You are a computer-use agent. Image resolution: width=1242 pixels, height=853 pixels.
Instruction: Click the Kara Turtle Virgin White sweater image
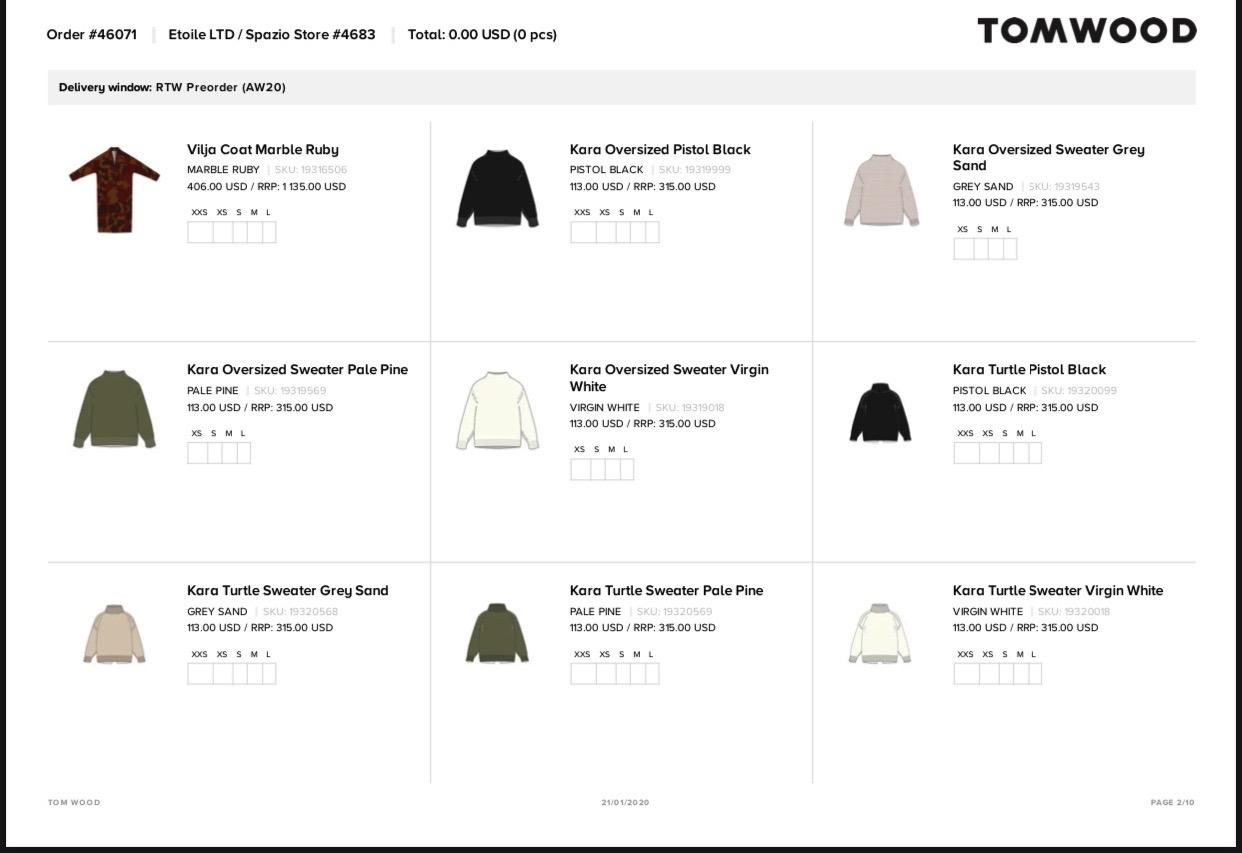coord(880,633)
